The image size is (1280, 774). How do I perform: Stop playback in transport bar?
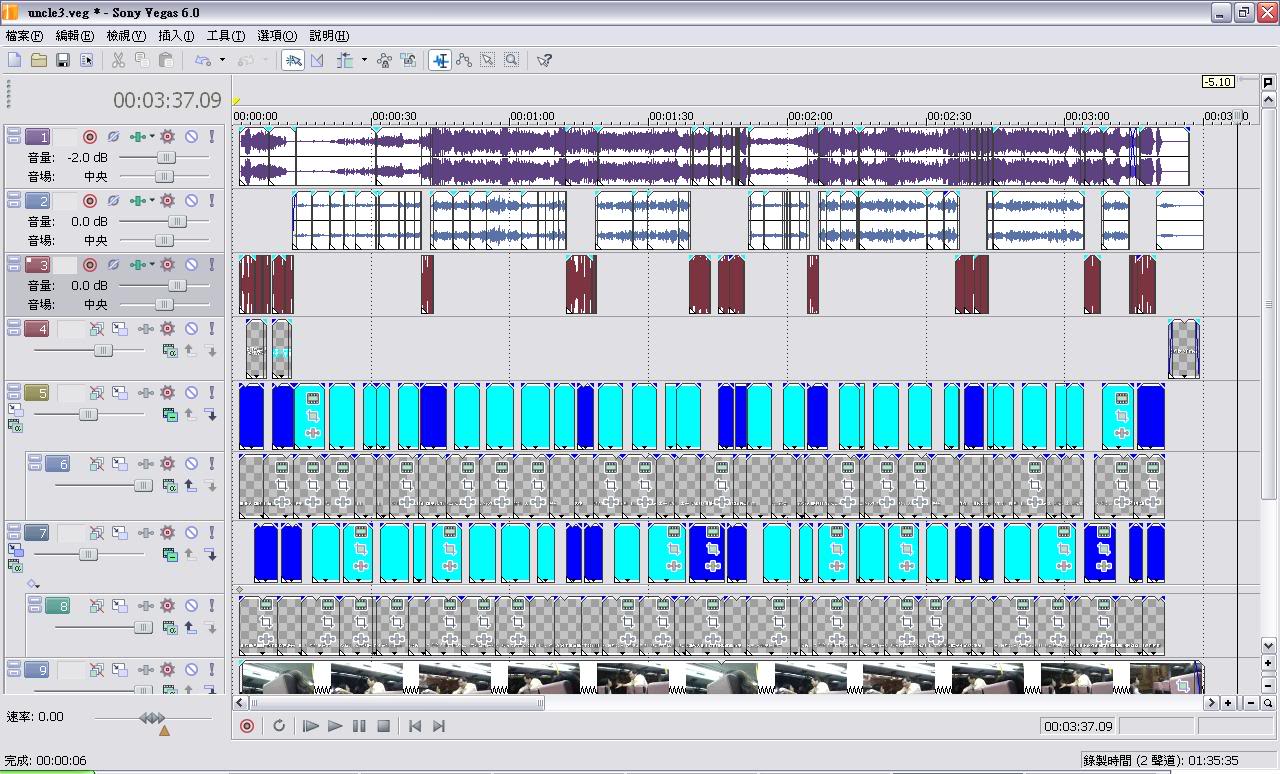coord(383,726)
